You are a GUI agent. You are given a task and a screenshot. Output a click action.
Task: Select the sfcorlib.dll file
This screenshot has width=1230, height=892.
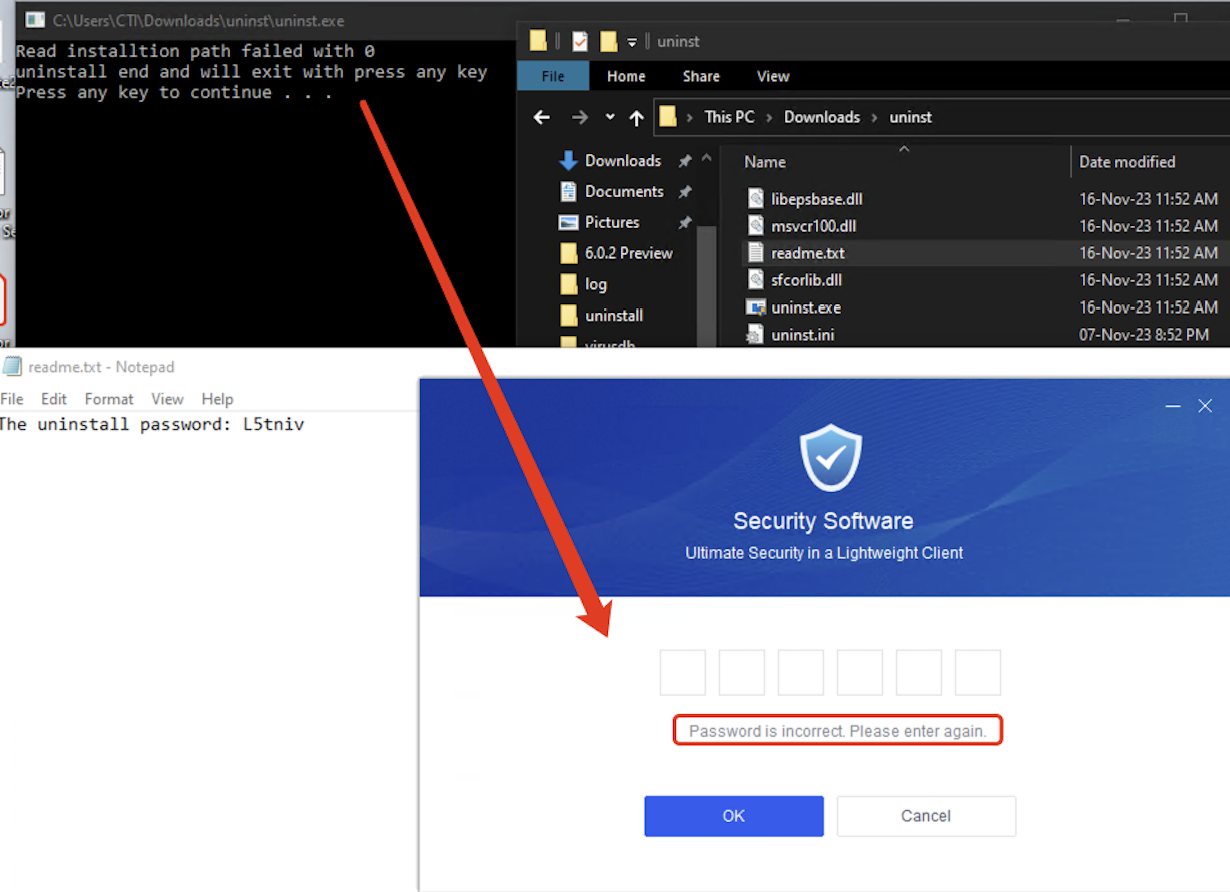tap(806, 280)
